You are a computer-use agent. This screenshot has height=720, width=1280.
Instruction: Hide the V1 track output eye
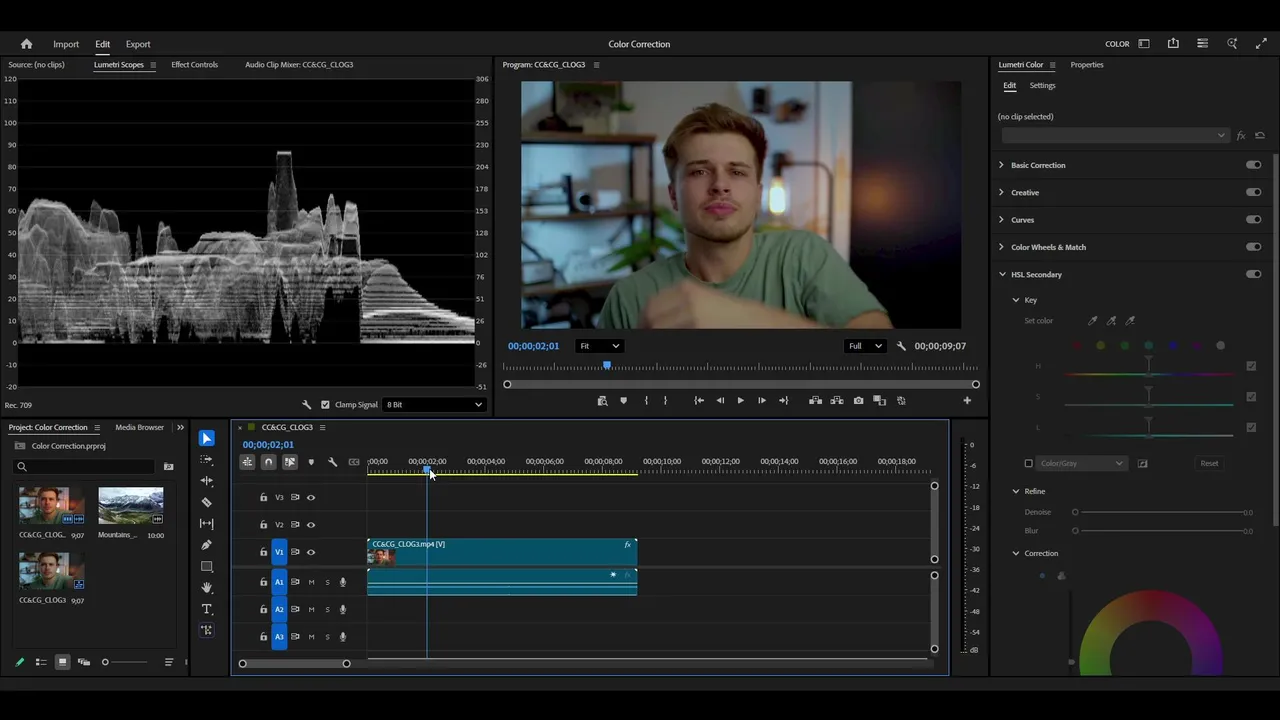[310, 552]
